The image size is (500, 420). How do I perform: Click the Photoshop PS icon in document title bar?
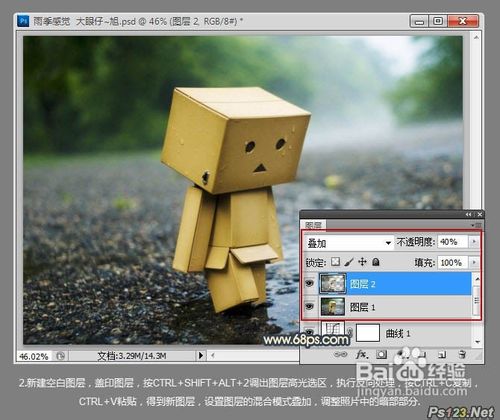pyautogui.click(x=23, y=21)
